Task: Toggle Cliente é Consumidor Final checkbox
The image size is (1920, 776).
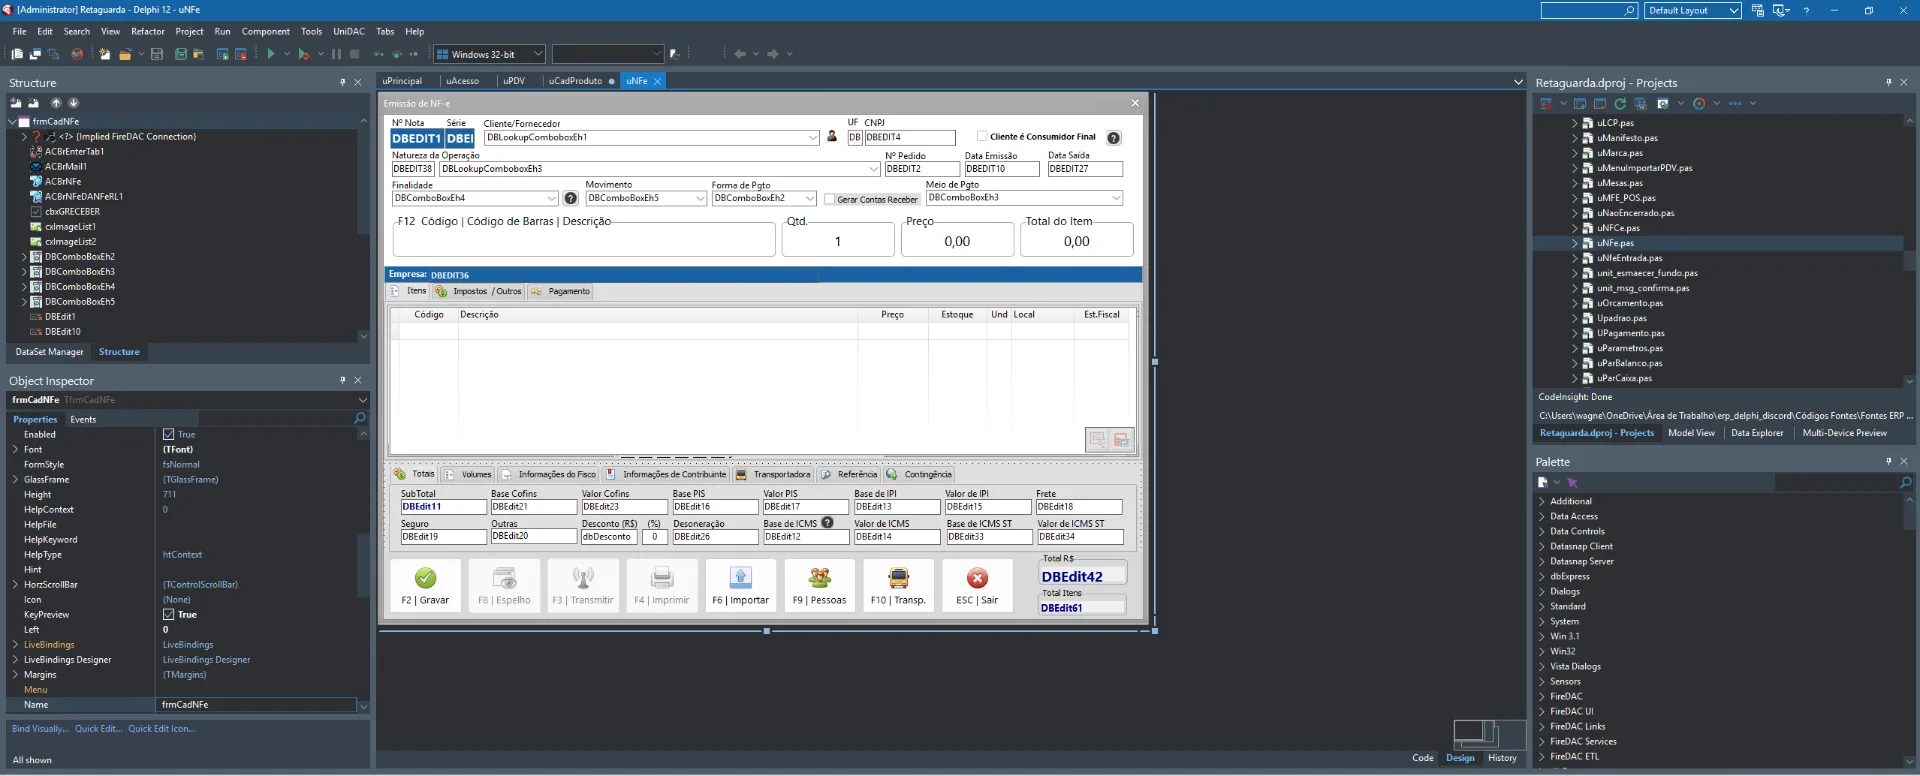Action: (x=982, y=137)
